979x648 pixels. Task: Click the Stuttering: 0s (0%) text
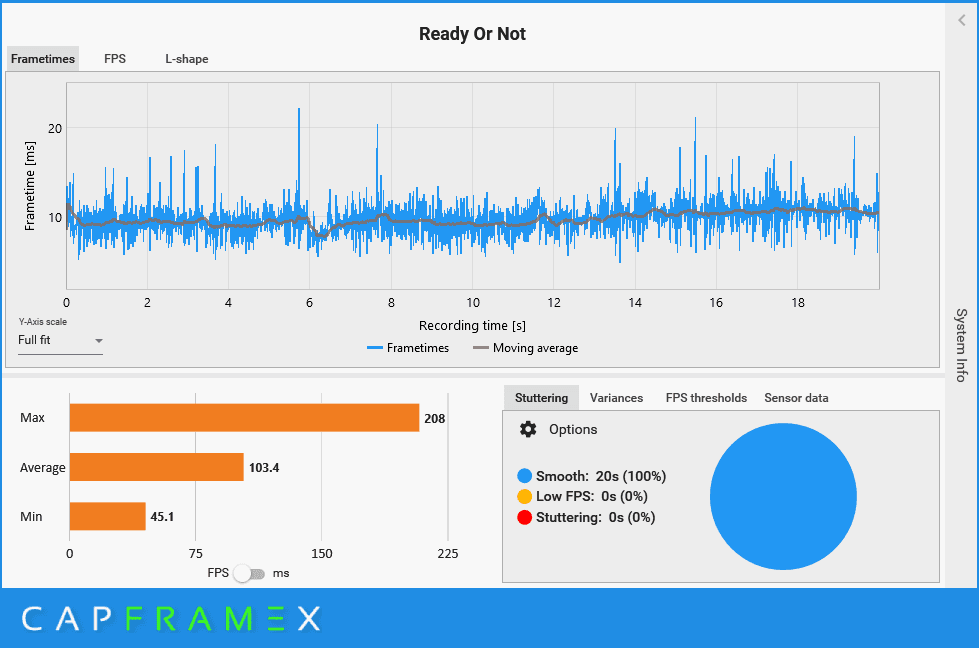click(x=596, y=517)
